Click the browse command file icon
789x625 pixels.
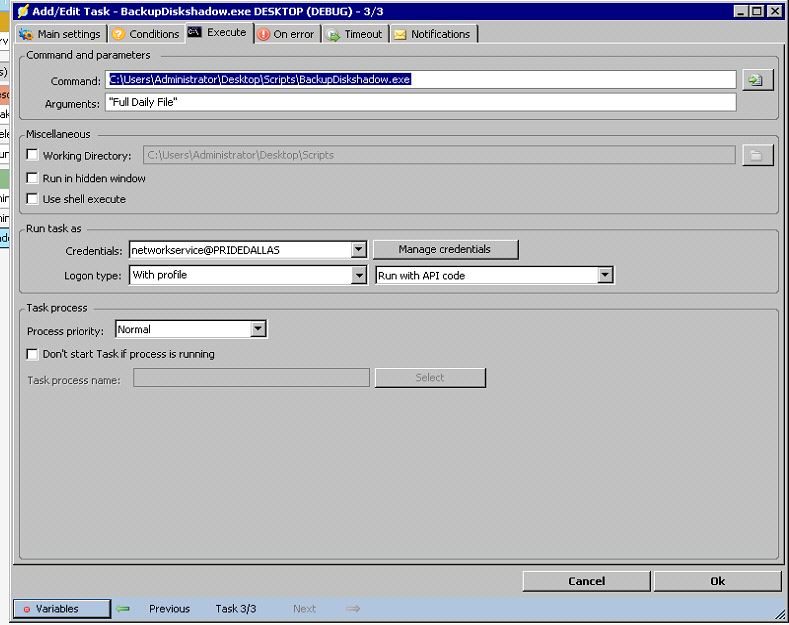coord(757,80)
